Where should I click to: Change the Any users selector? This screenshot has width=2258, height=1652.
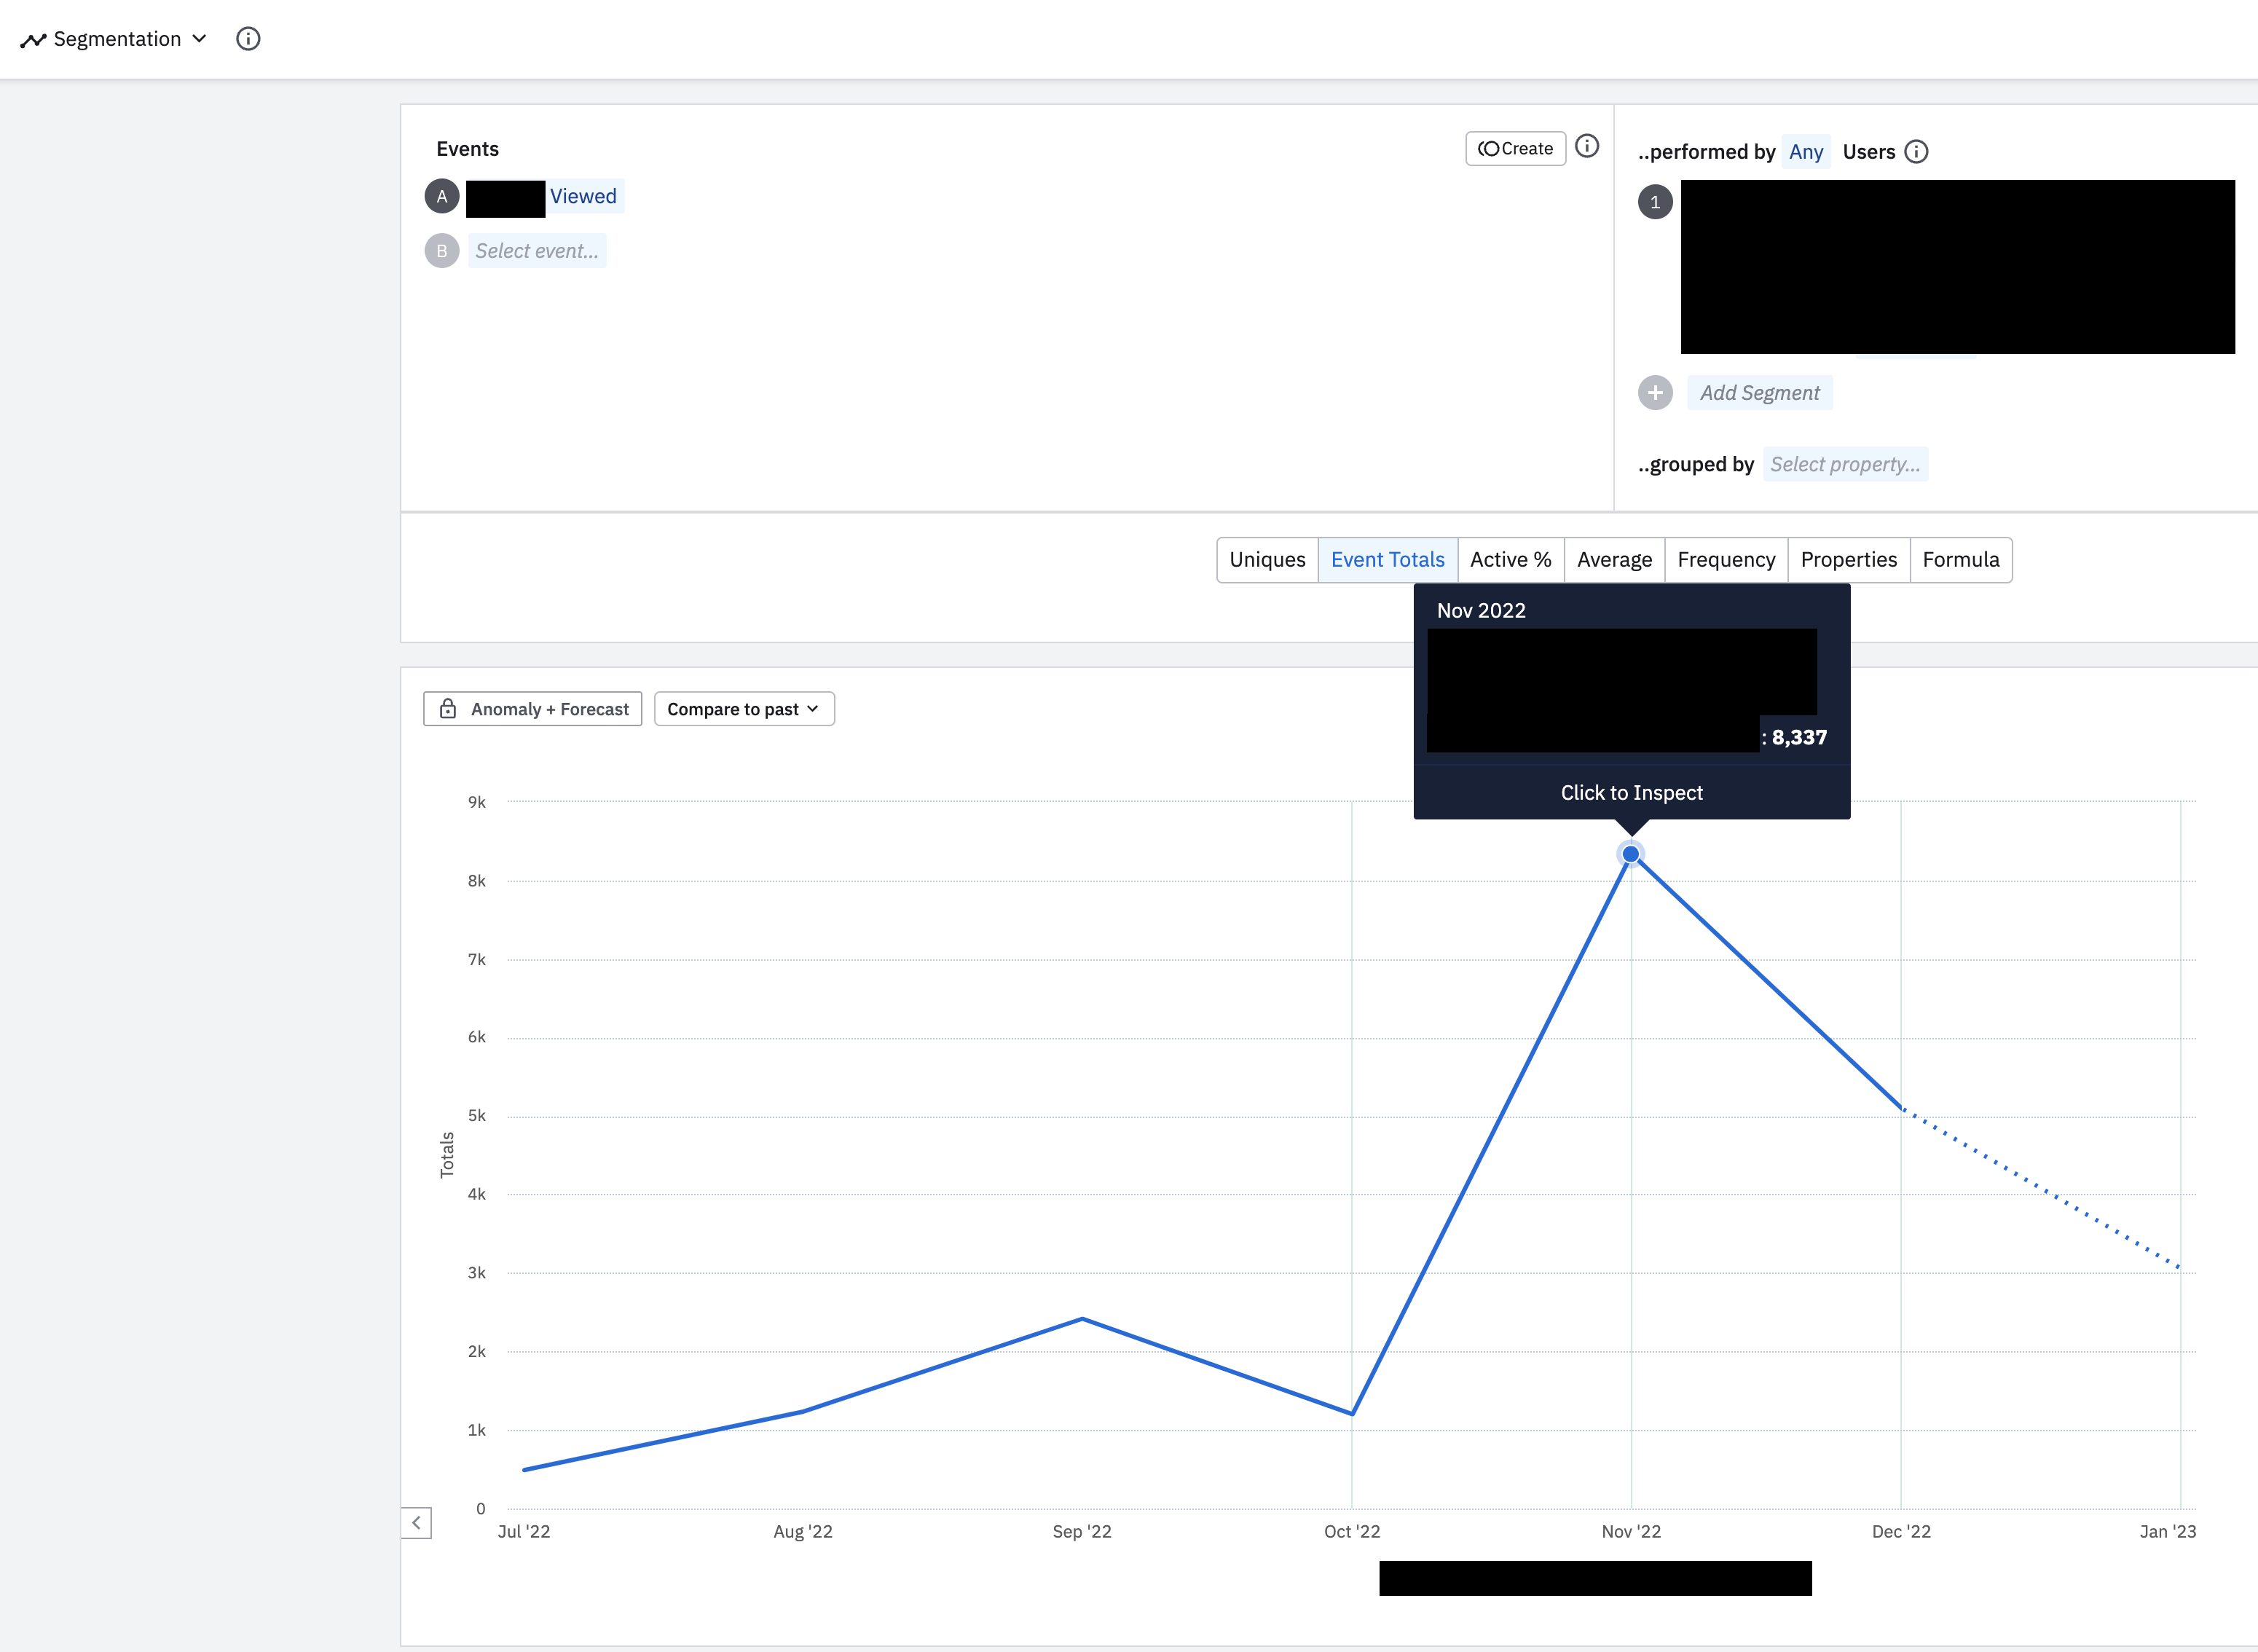(1805, 152)
